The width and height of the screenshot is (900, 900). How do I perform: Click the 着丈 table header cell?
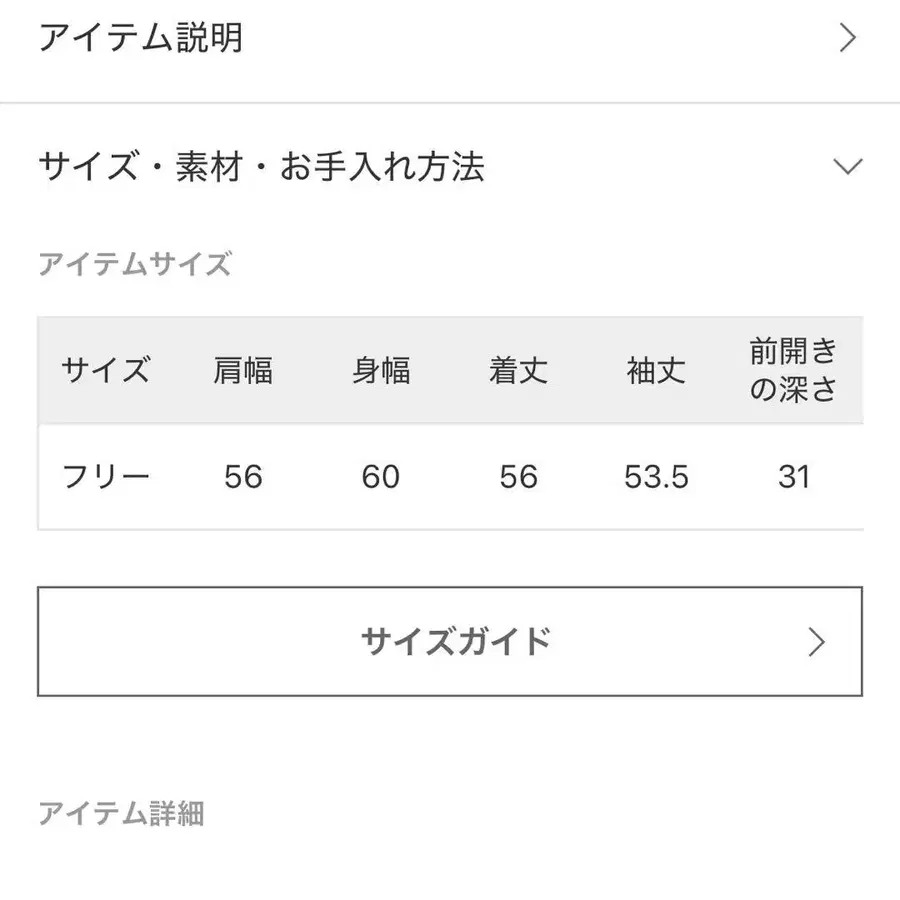click(x=518, y=371)
